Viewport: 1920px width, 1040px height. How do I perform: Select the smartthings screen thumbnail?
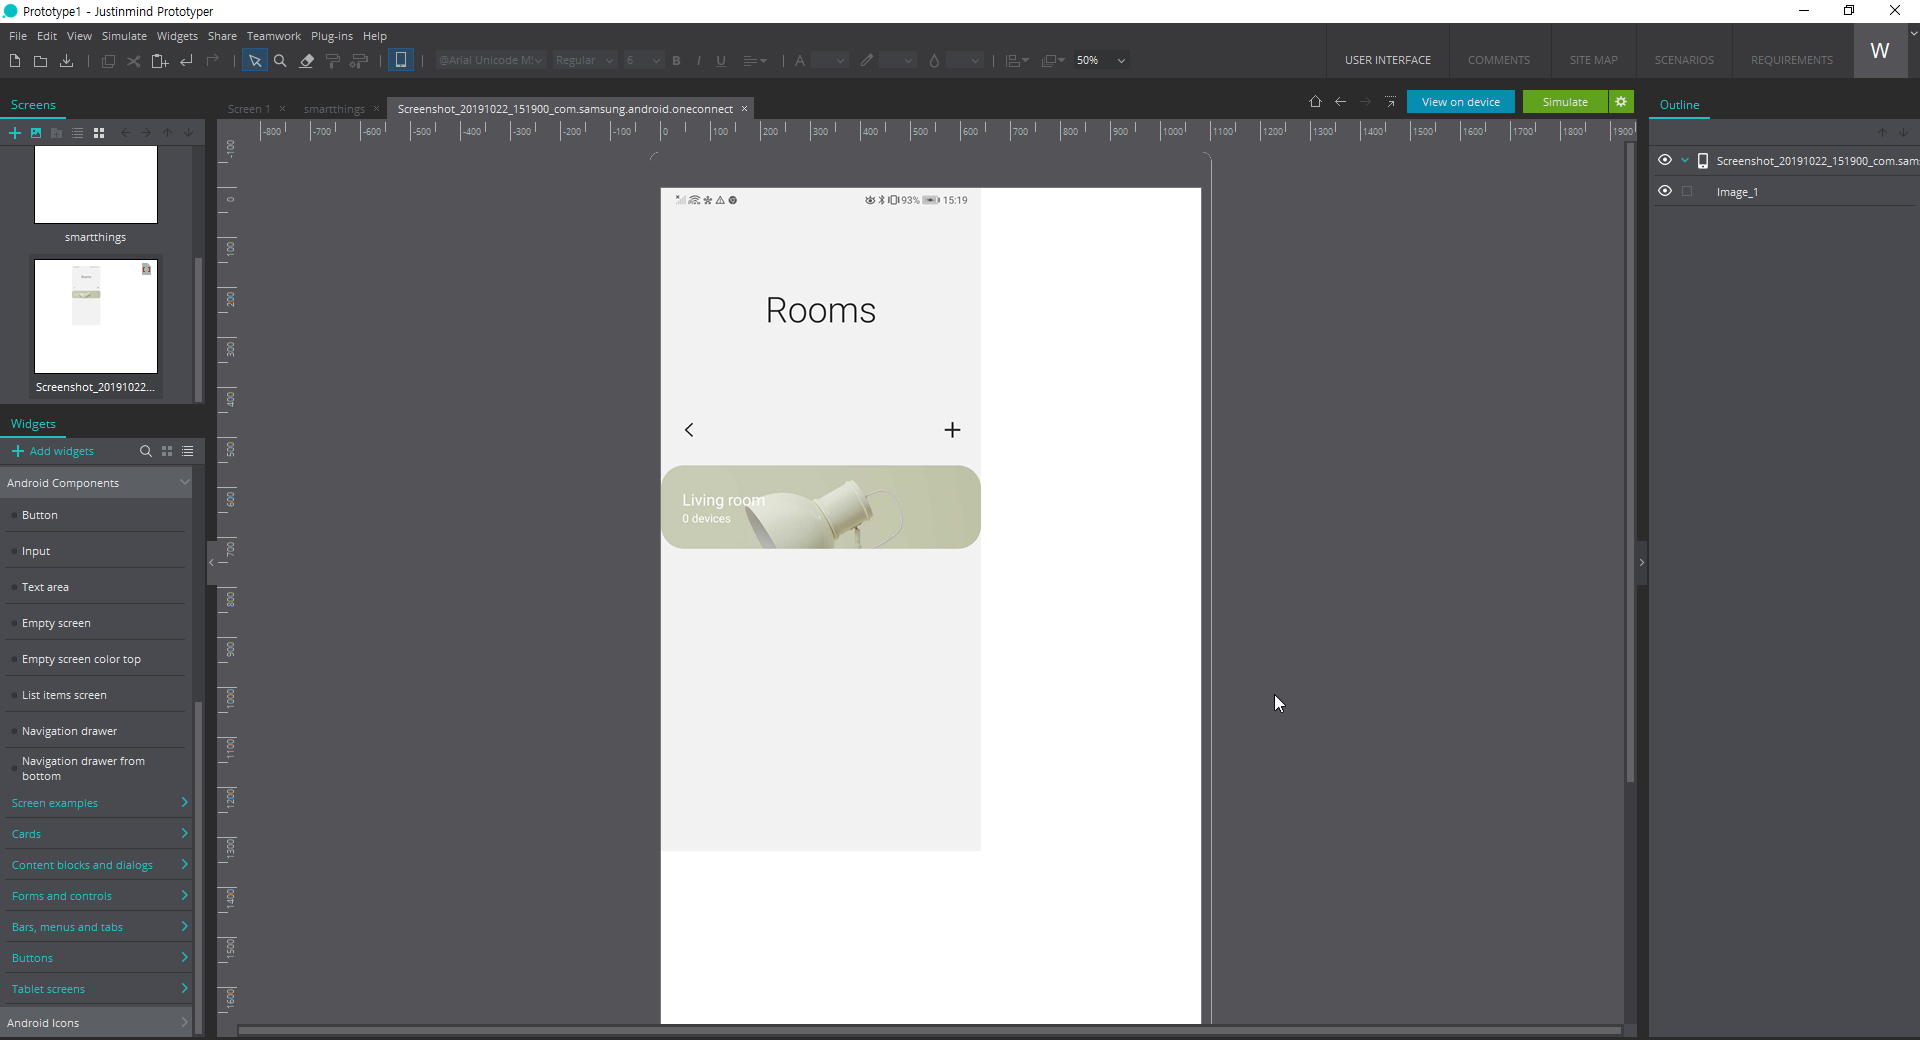tap(96, 185)
